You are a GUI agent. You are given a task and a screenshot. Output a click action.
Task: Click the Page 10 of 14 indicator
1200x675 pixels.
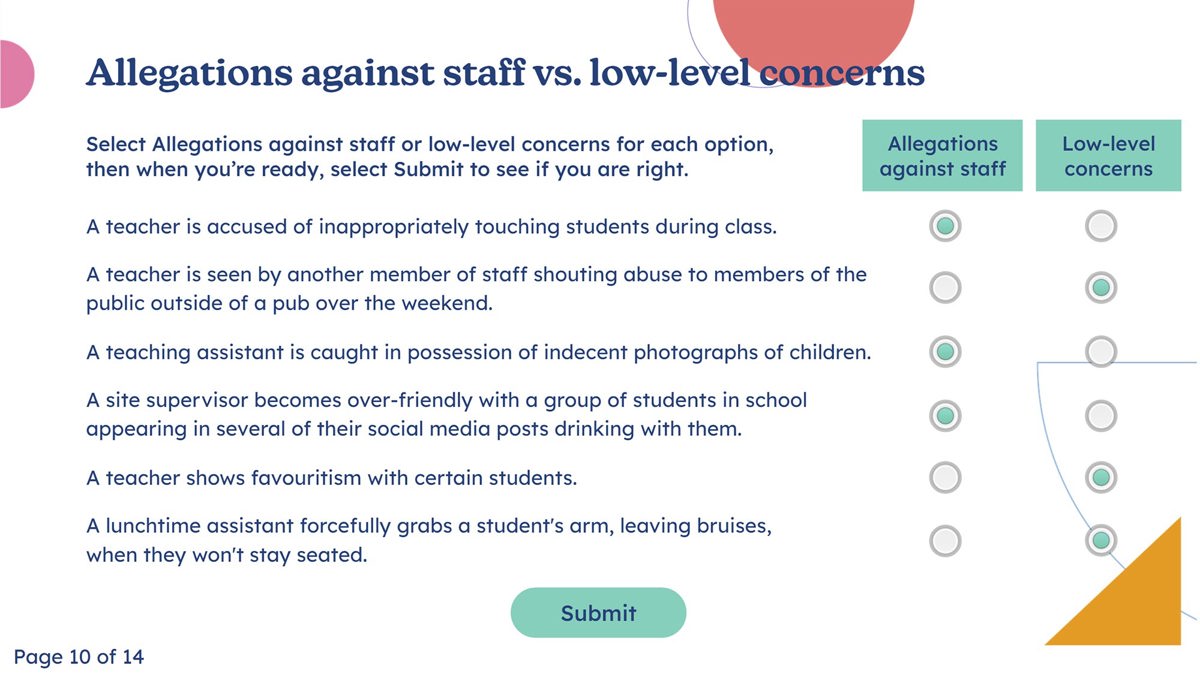pyautogui.click(x=79, y=657)
